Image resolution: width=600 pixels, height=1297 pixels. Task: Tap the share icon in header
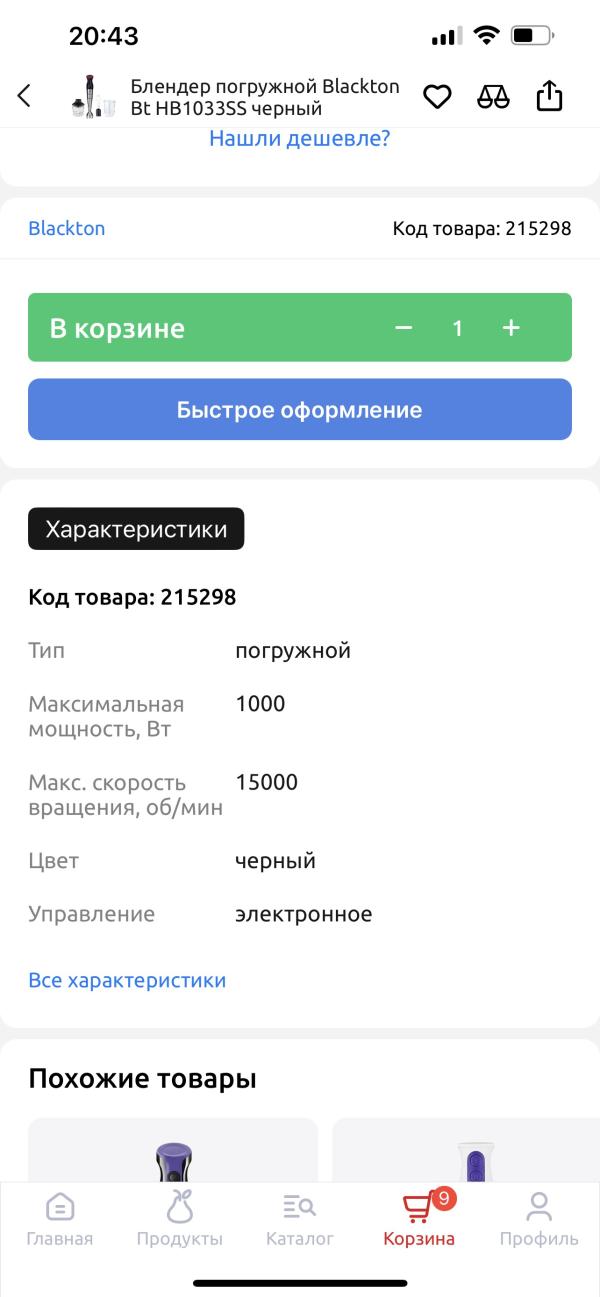pos(549,96)
